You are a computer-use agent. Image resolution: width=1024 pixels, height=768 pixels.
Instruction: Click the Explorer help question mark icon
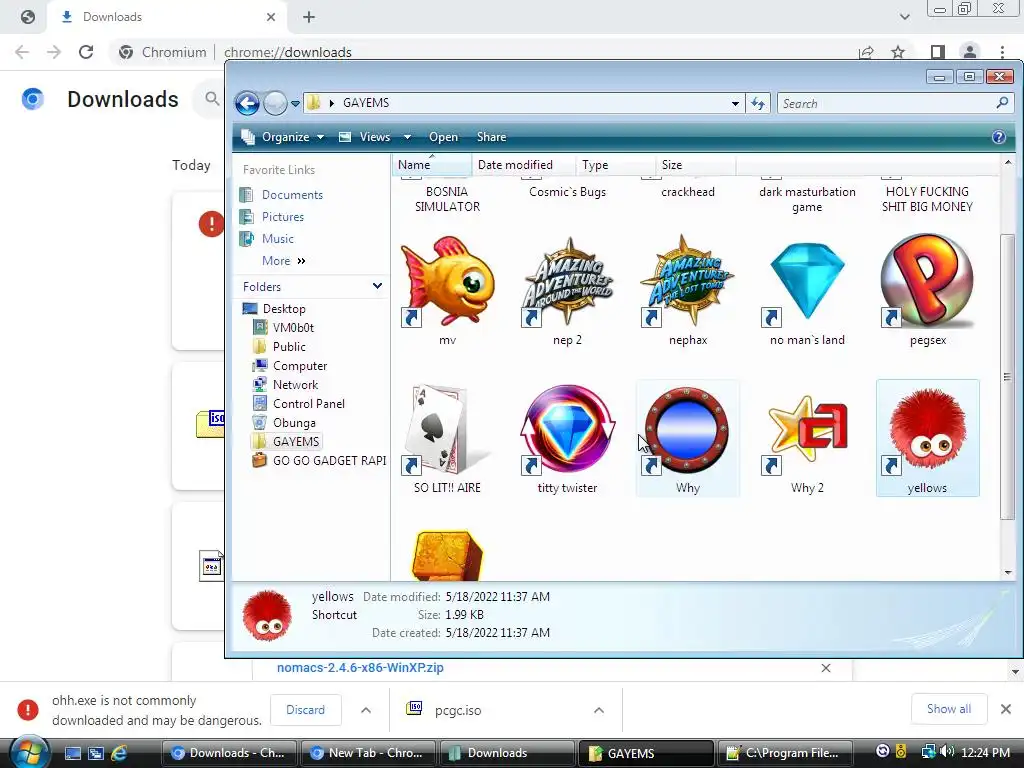click(x=999, y=137)
